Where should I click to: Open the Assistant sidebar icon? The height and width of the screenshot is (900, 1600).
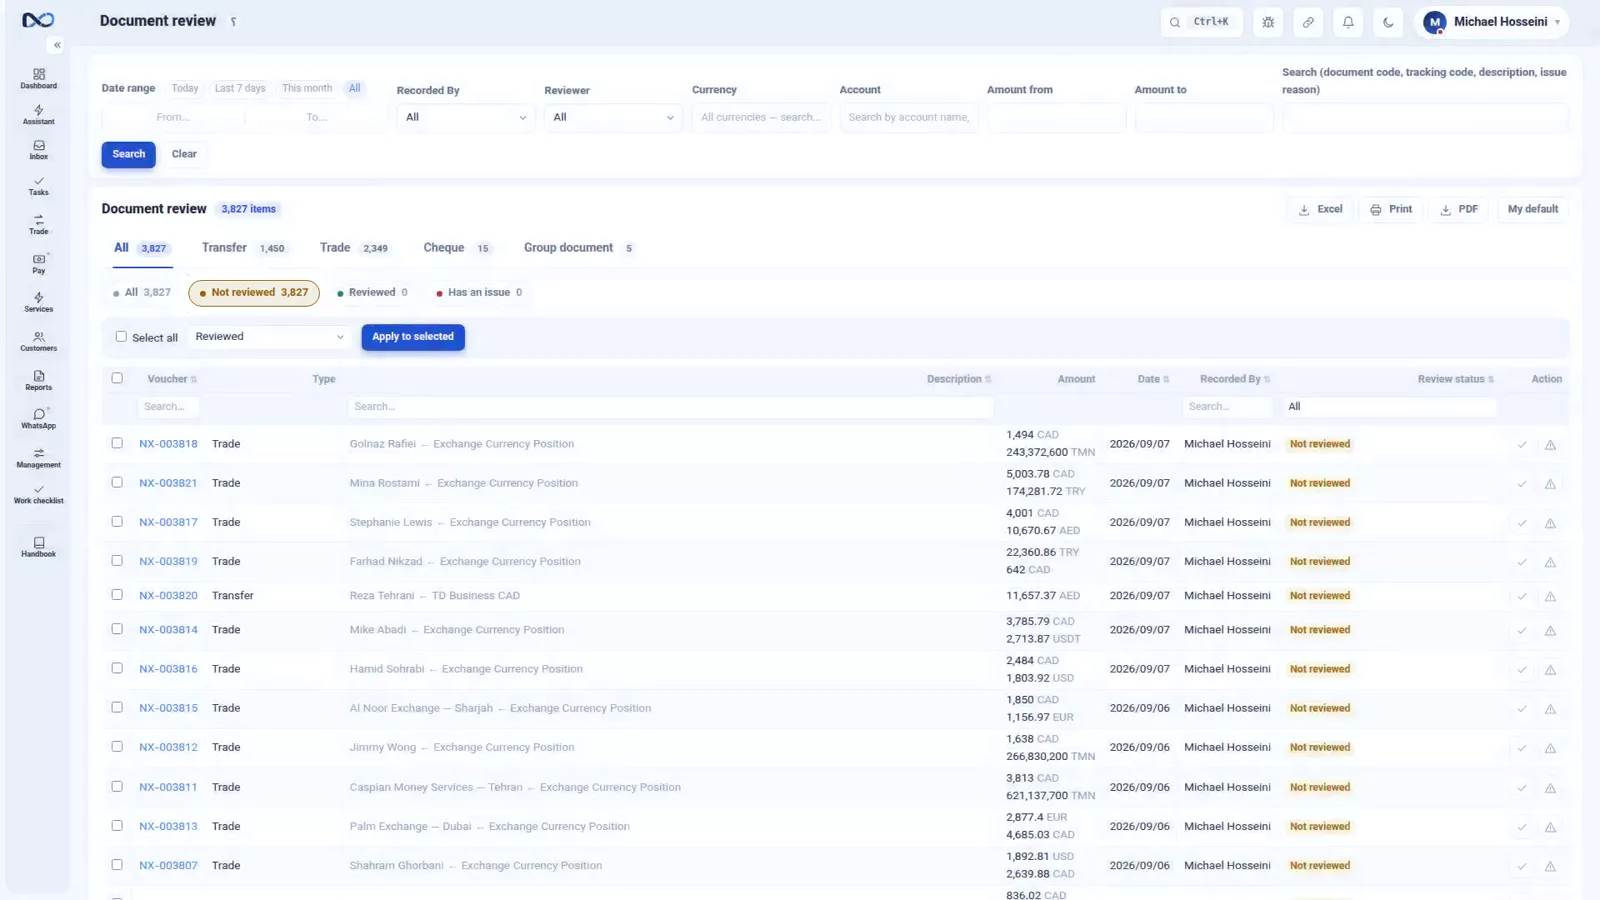(38, 115)
